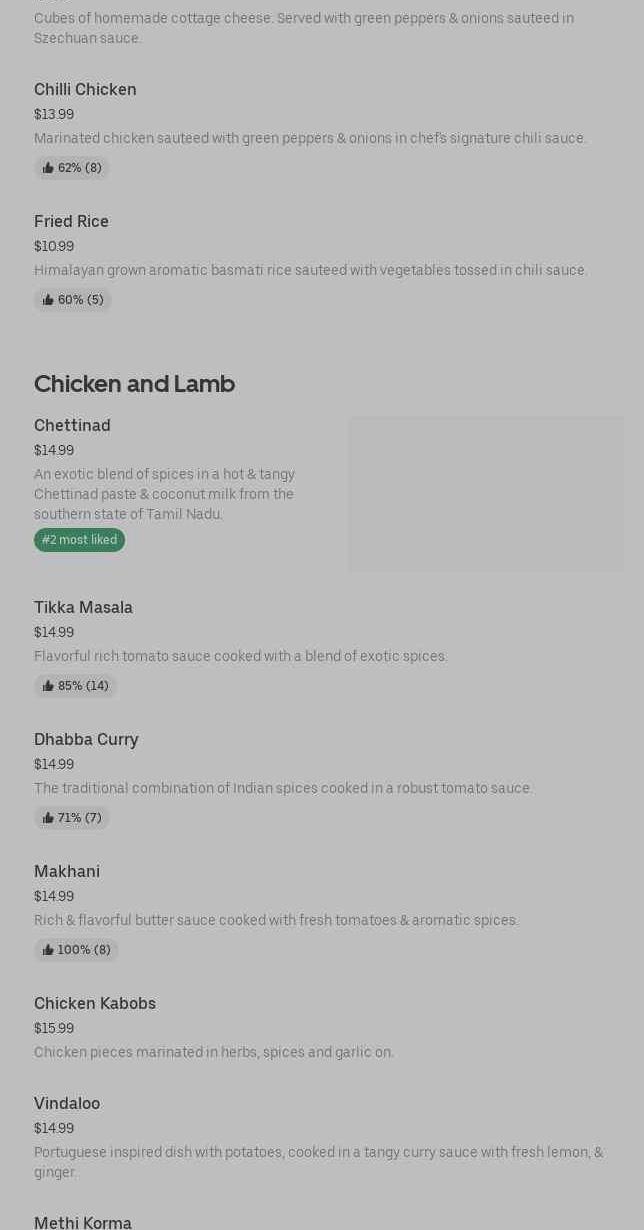Open the Chilli Chicken menu item

[85, 90]
